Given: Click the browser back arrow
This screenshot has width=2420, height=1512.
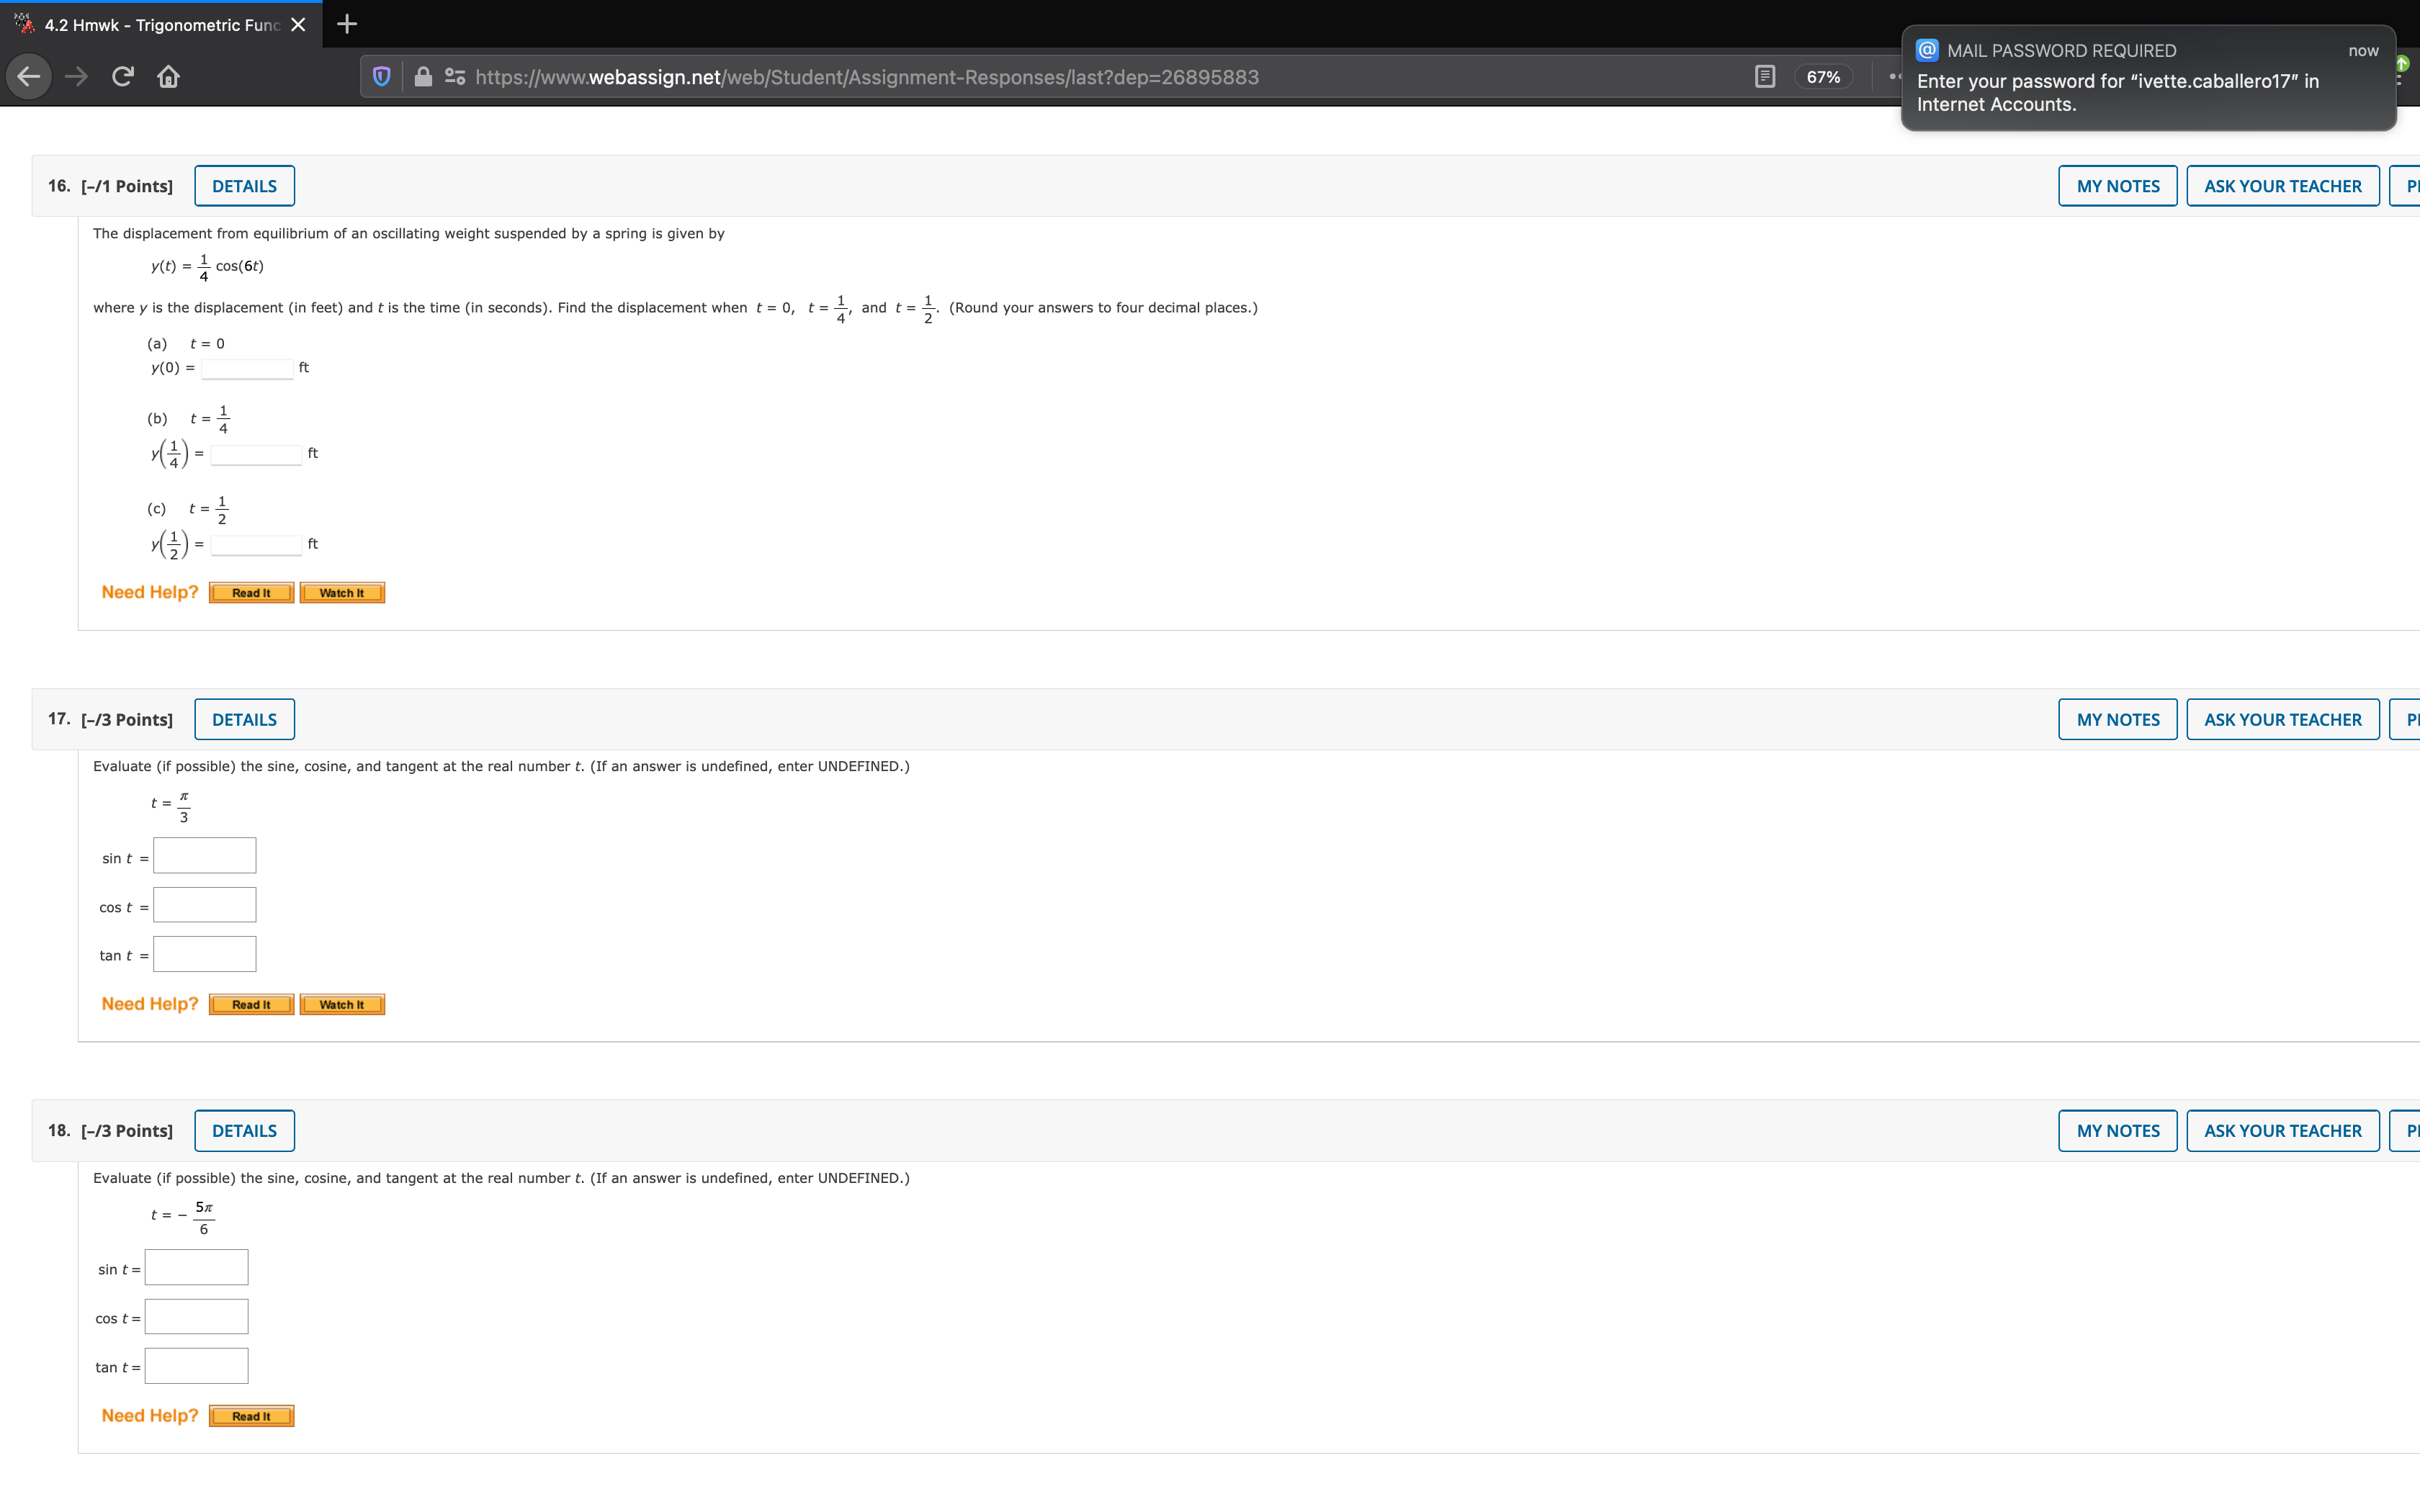Looking at the screenshot, I should click(29, 77).
